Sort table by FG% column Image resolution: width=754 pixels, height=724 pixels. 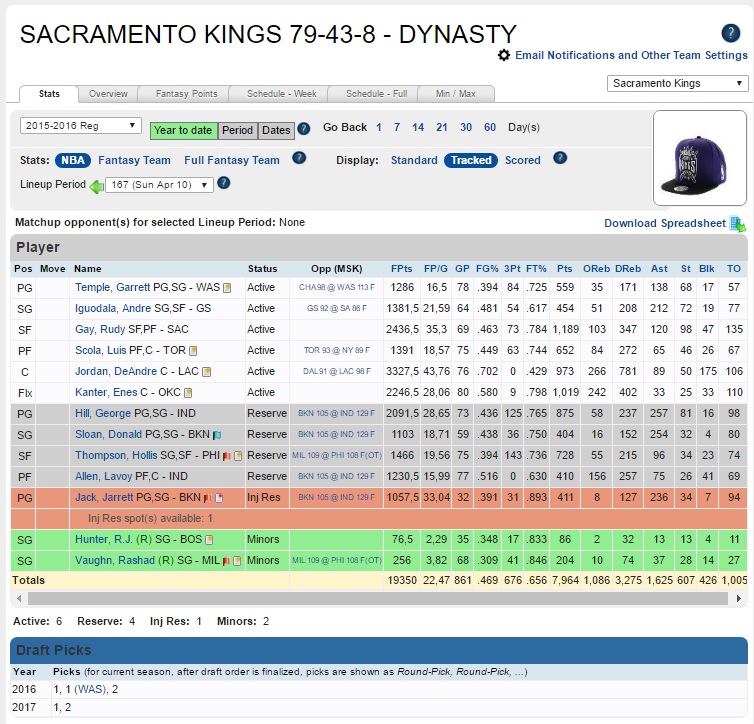pyautogui.click(x=487, y=269)
